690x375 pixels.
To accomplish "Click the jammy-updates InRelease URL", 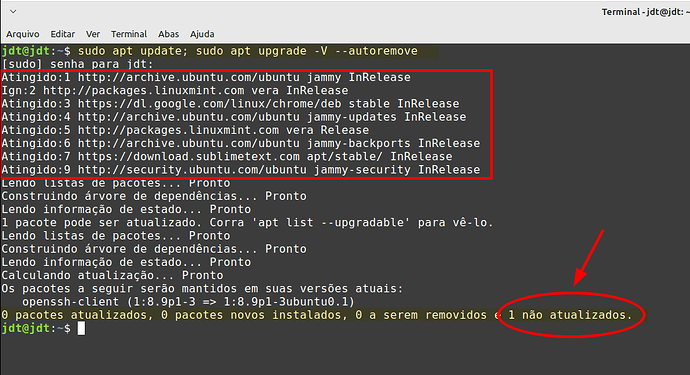I will (189, 117).
